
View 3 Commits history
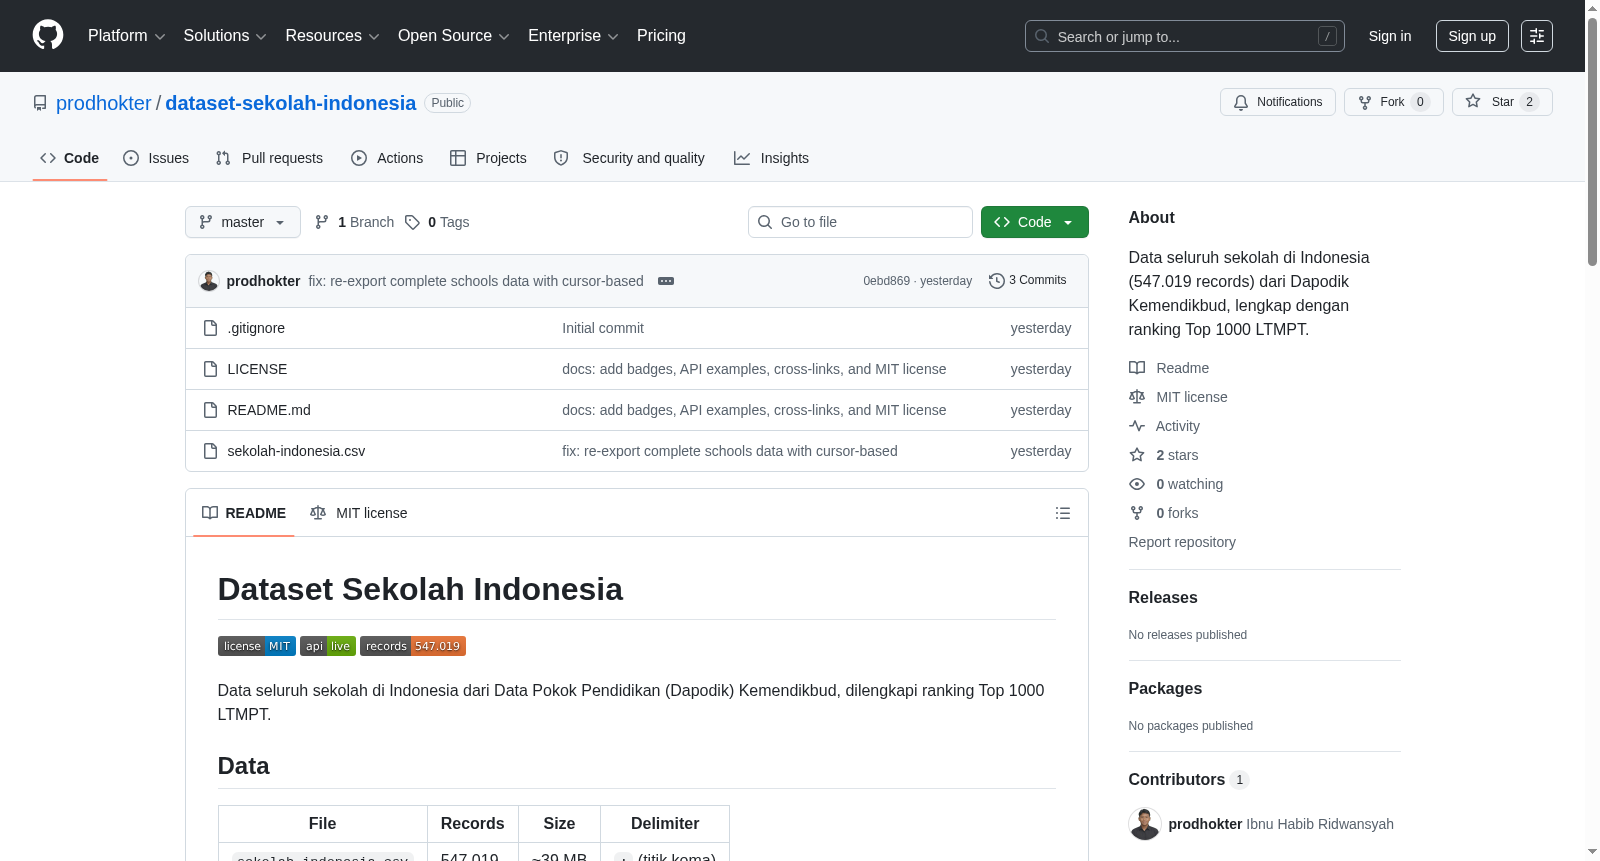click(1028, 281)
